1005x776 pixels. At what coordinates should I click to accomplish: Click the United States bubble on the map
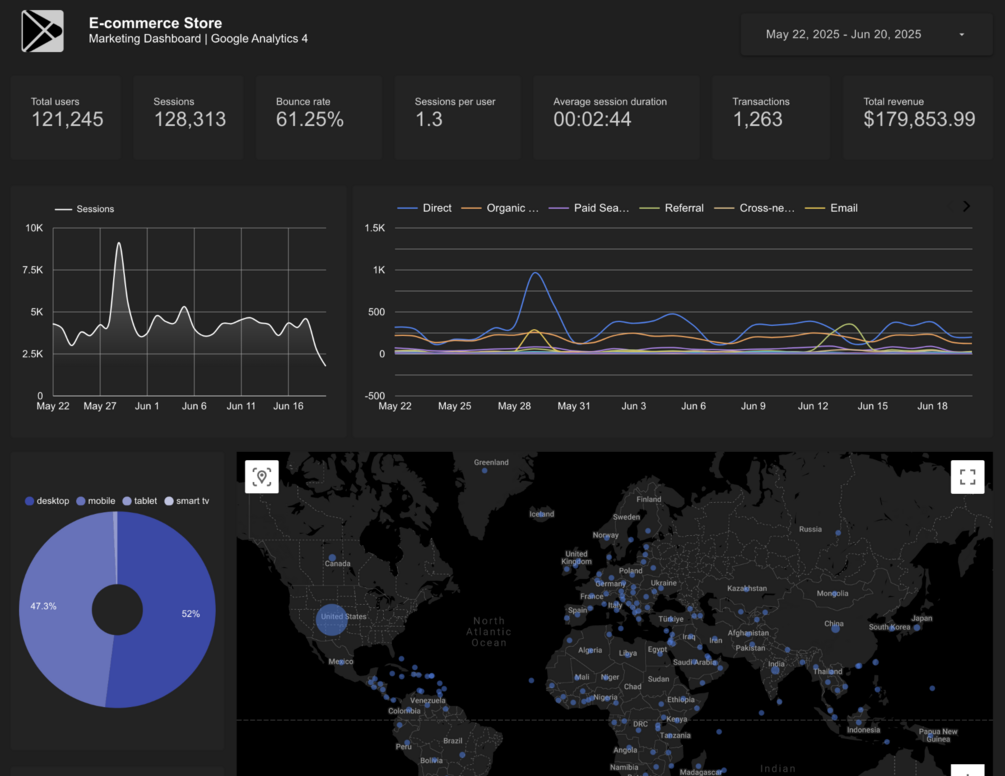tap(333, 619)
